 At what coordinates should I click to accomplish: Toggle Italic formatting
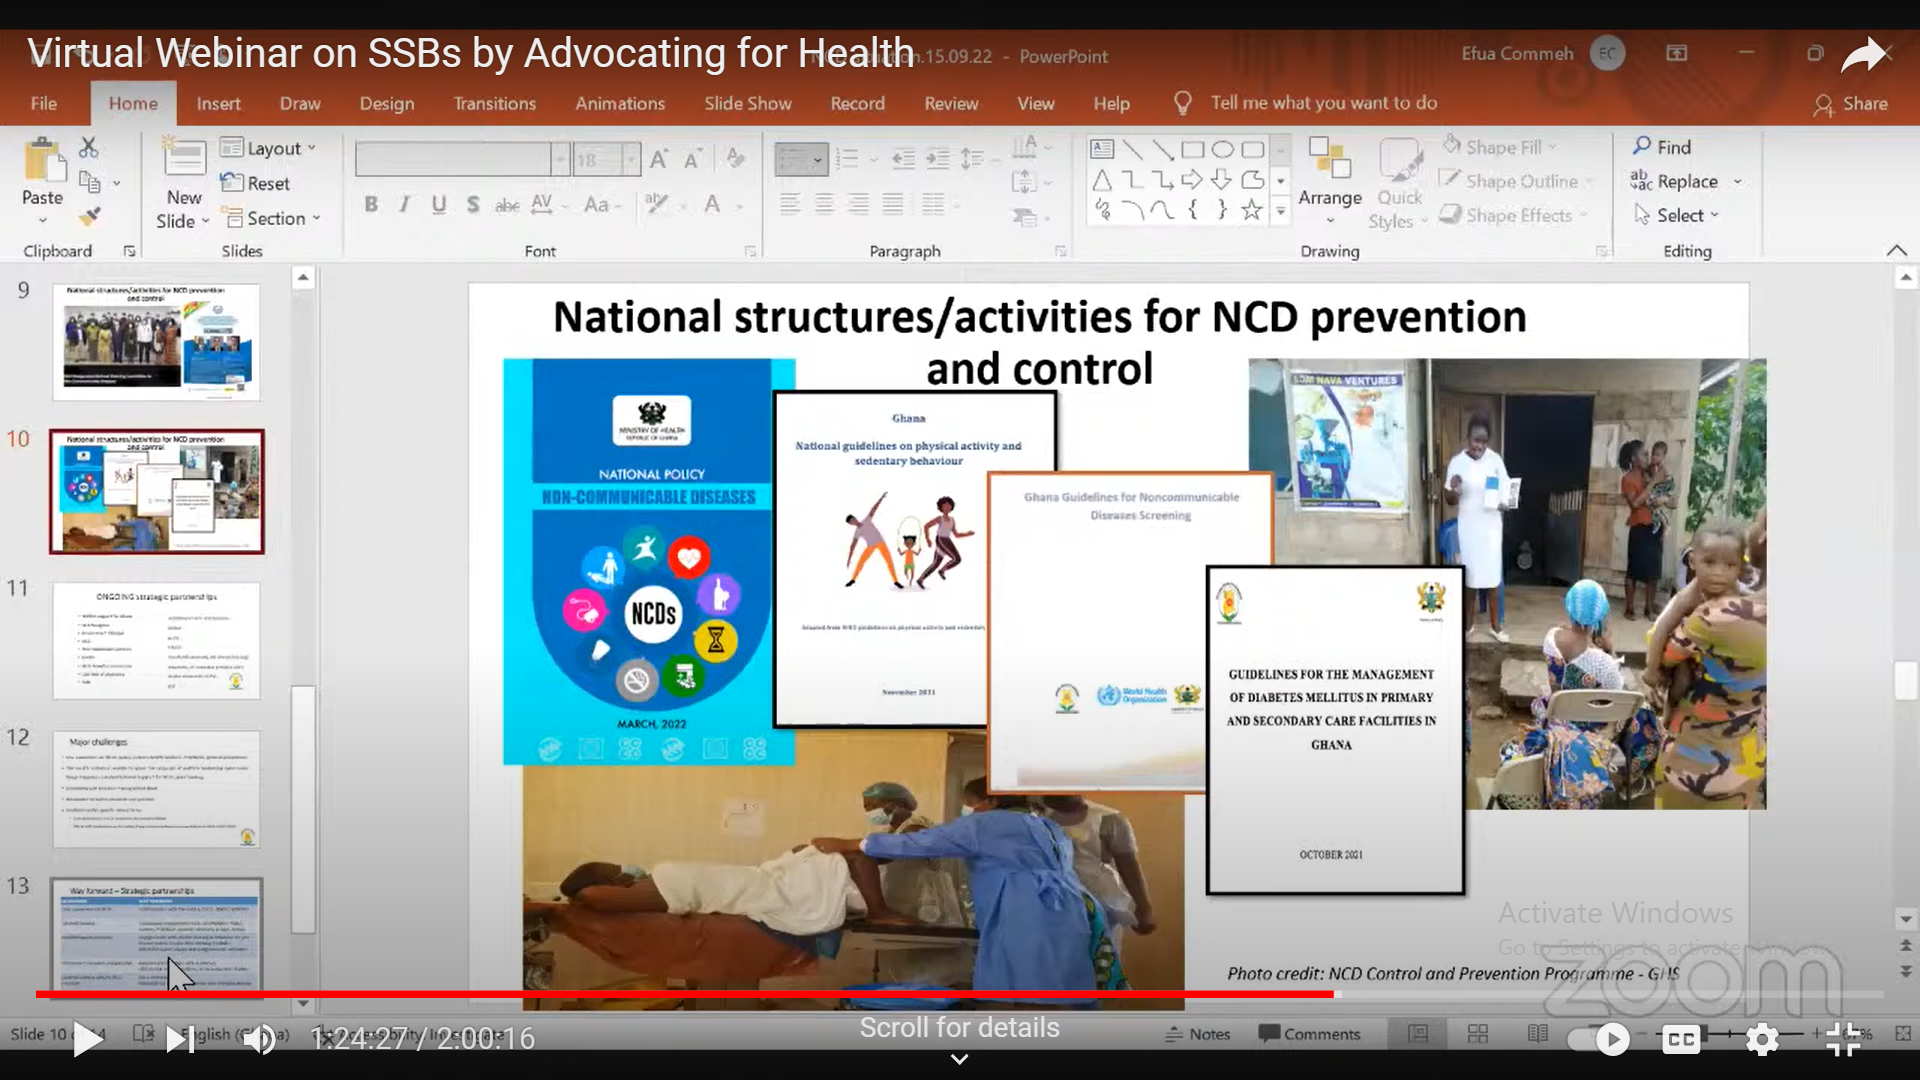tap(404, 204)
